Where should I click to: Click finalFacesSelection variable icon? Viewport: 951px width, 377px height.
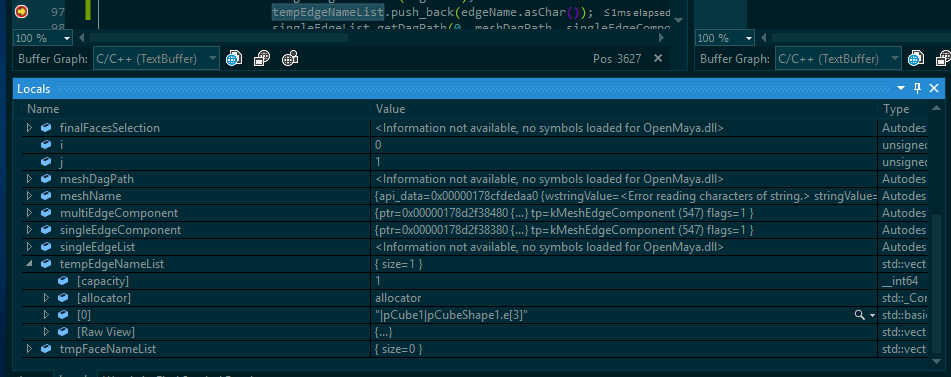click(x=46, y=128)
